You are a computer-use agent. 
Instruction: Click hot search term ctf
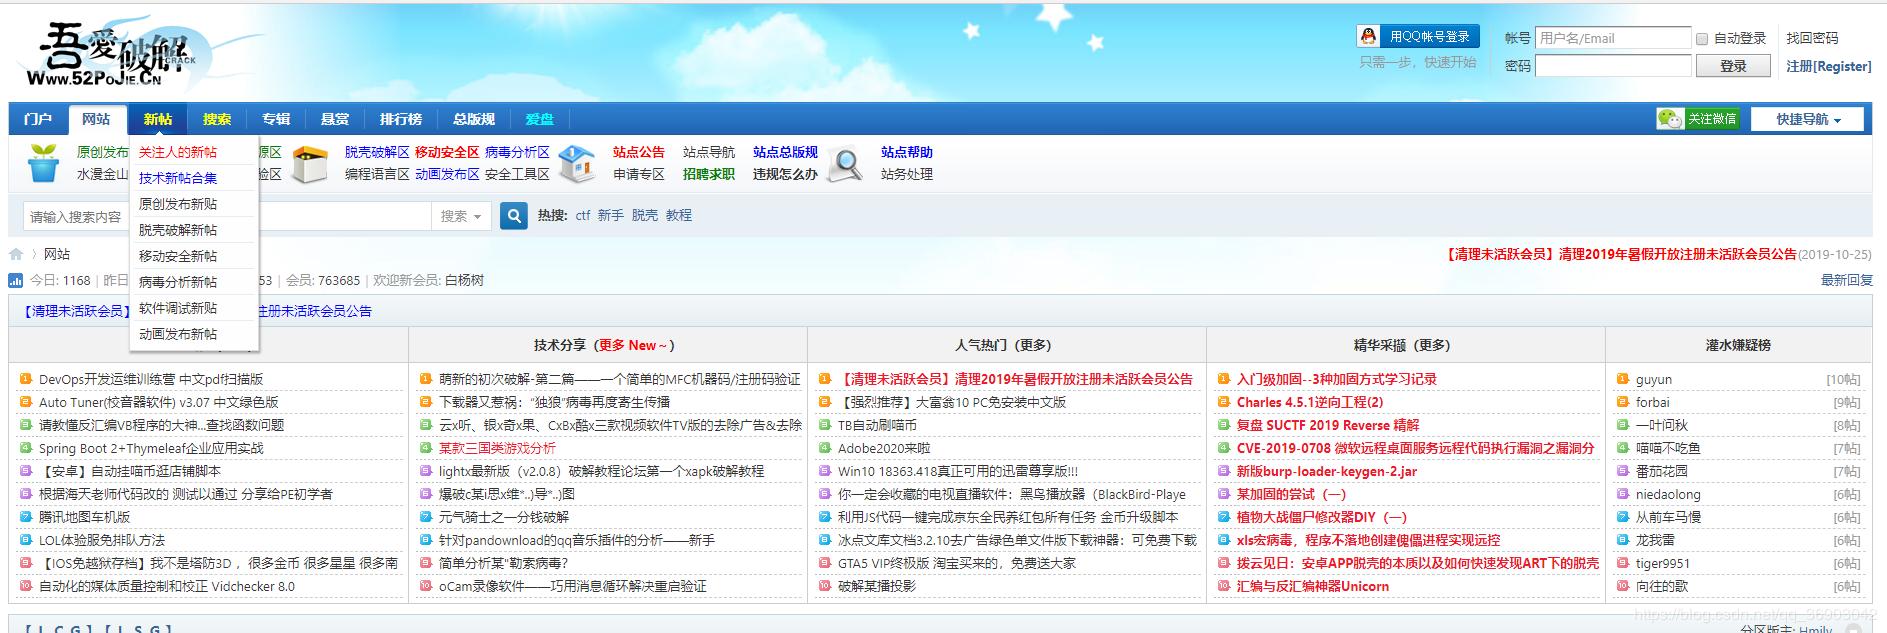coord(583,215)
